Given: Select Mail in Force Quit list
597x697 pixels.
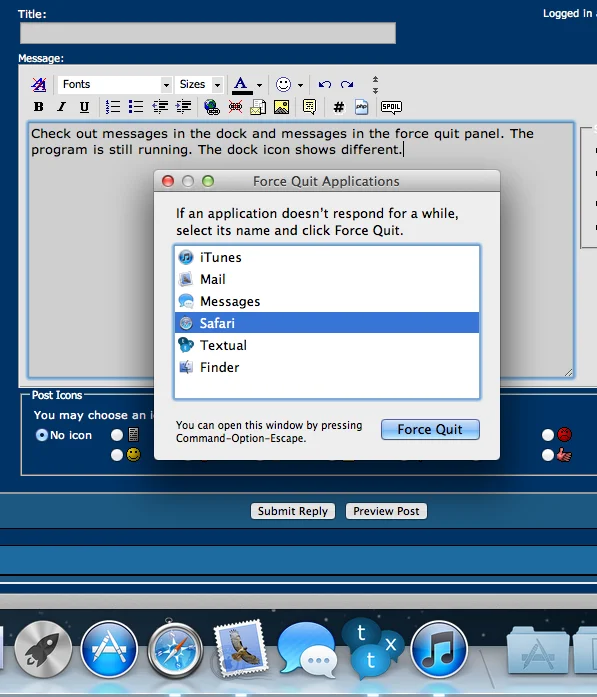Looking at the screenshot, I should (327, 279).
